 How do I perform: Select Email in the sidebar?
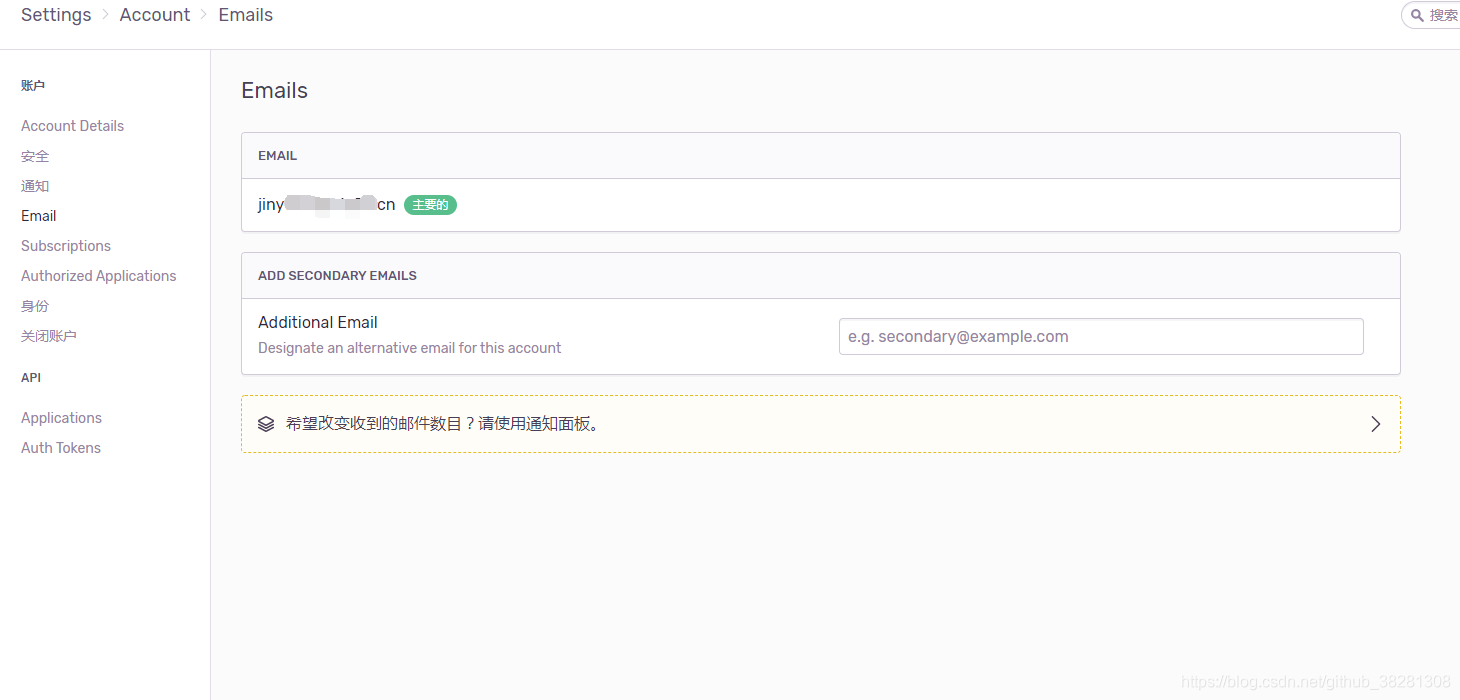pyautogui.click(x=39, y=216)
